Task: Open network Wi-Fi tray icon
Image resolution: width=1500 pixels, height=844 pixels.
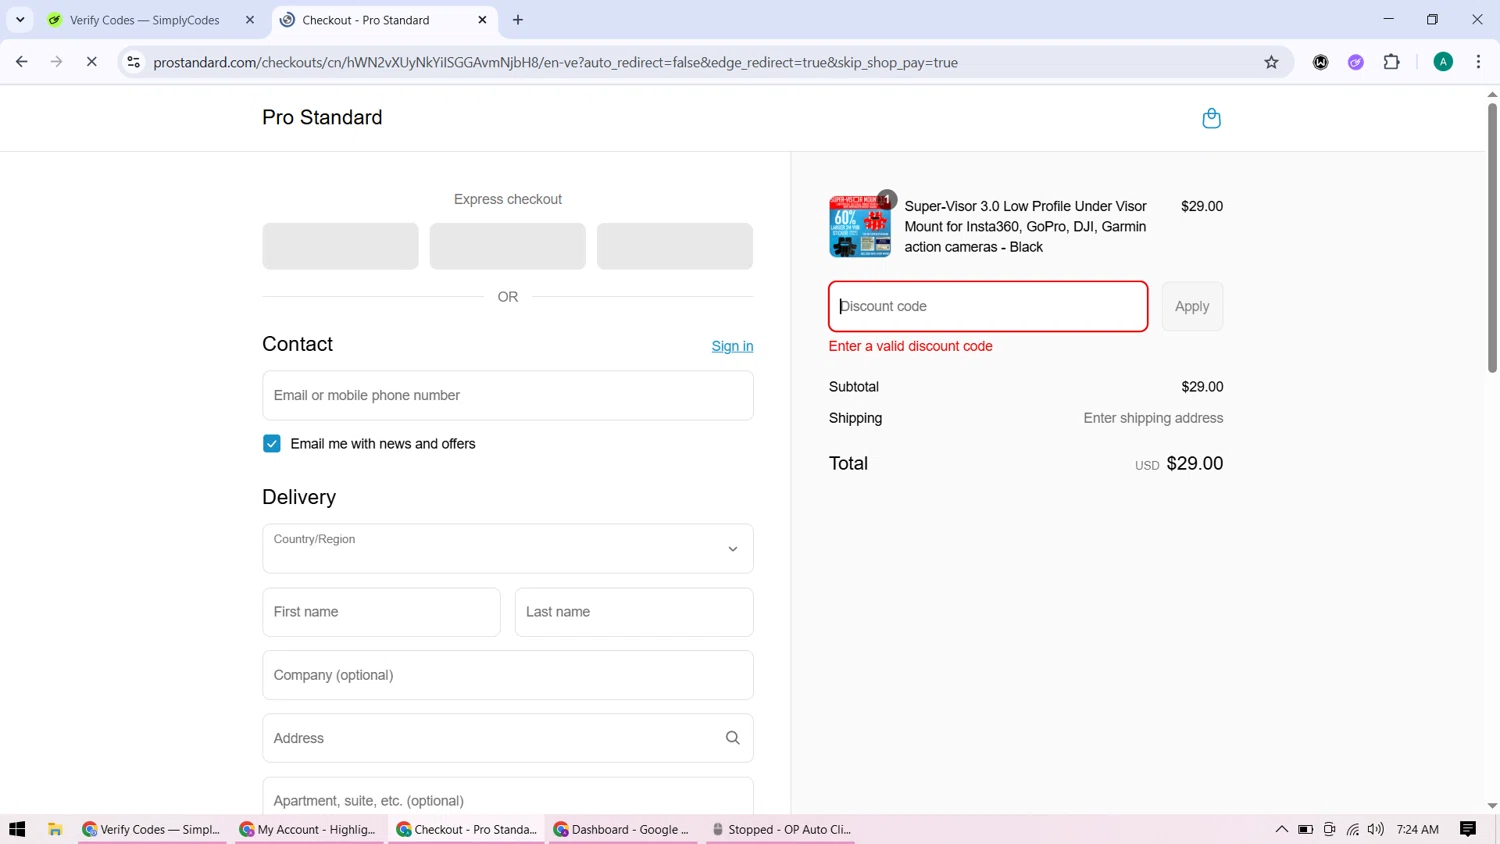Action: pos(1353,829)
